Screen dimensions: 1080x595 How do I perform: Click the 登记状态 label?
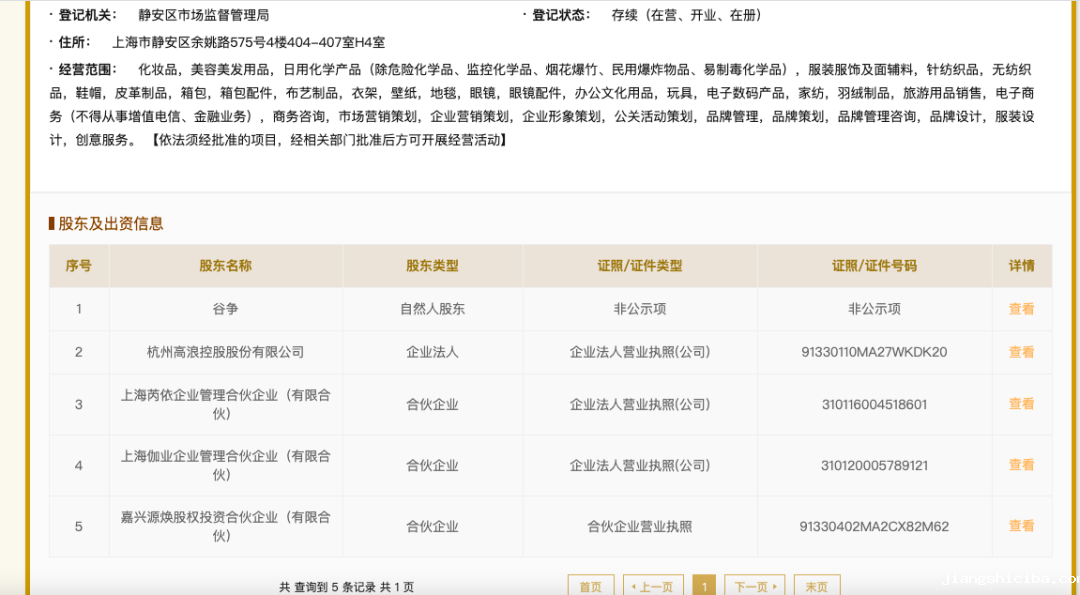[x=561, y=15]
